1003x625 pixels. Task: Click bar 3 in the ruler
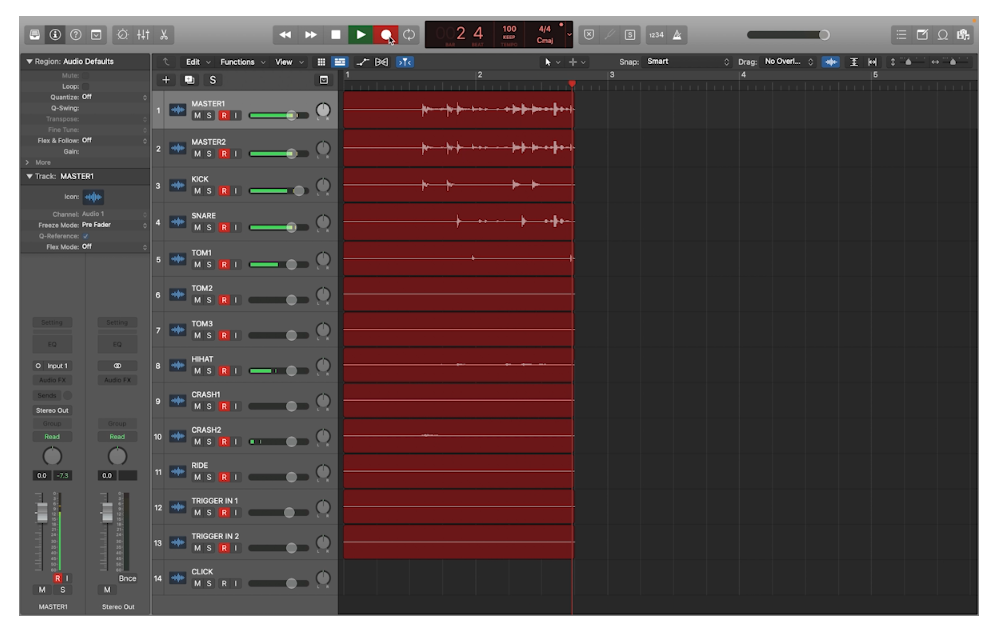pos(612,75)
